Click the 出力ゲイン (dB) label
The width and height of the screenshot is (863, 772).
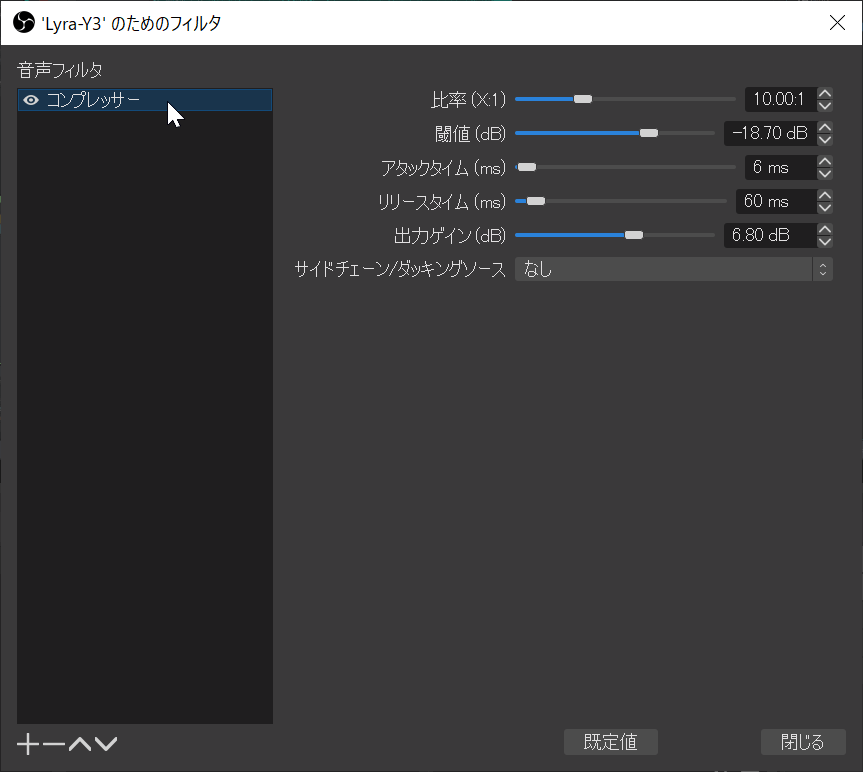coord(450,236)
